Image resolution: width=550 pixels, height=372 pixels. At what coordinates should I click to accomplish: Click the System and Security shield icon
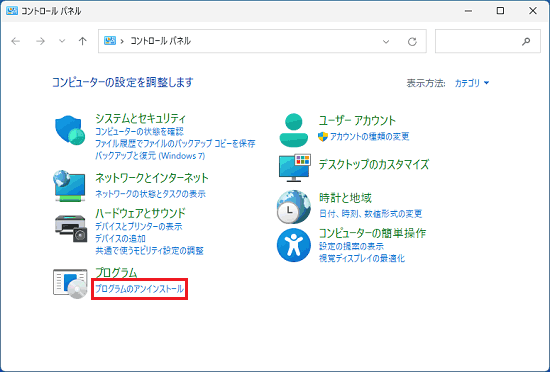pos(70,130)
